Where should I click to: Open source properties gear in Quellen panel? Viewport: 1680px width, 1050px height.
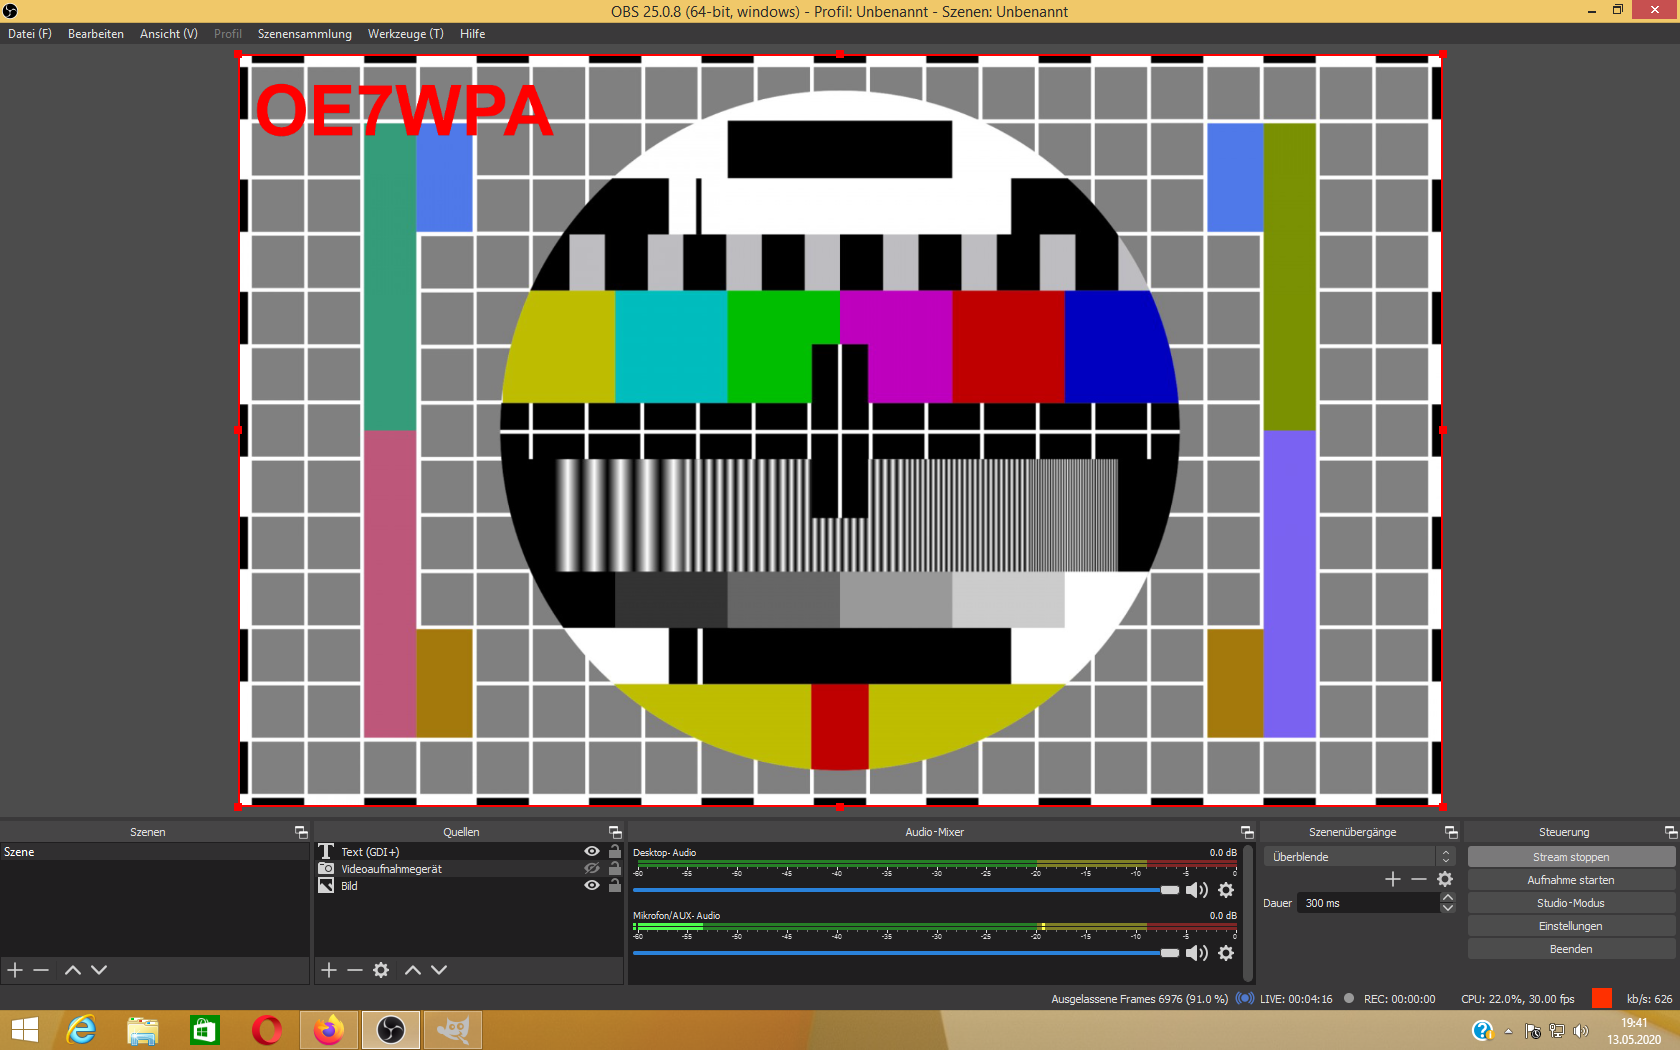click(381, 970)
